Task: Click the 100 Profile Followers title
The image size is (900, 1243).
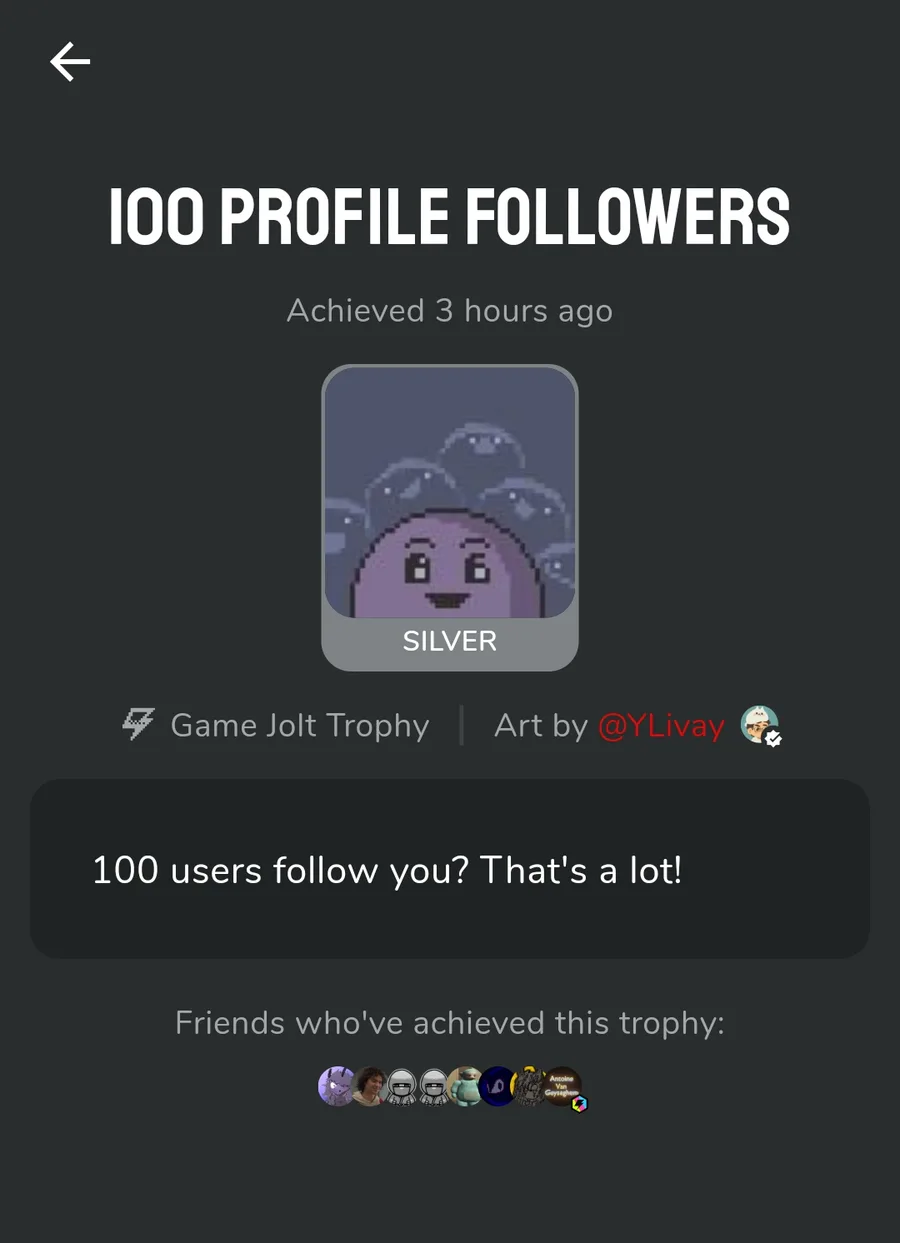Action: coord(450,216)
